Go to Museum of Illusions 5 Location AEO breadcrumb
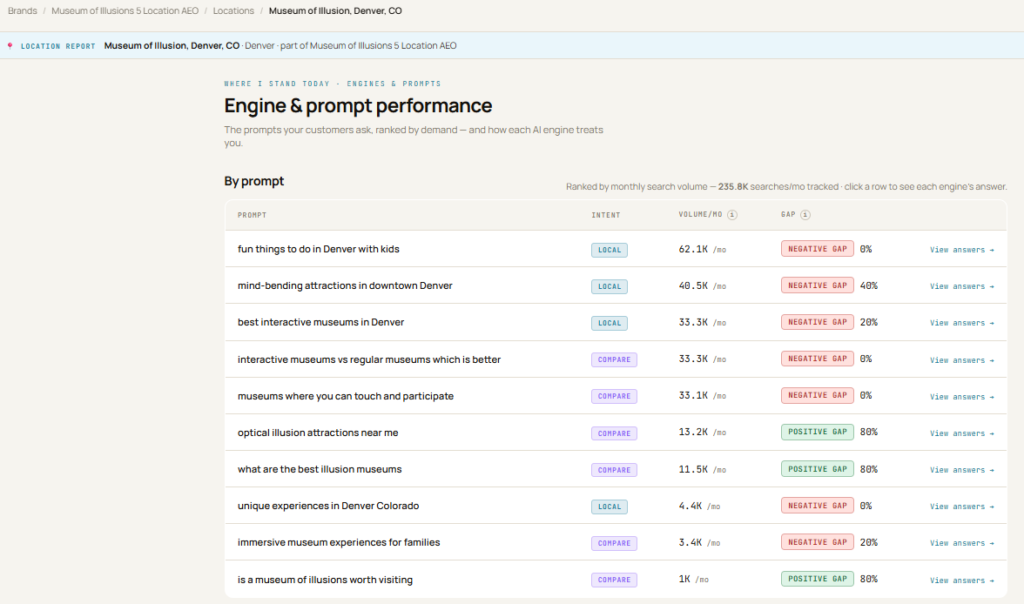 pyautogui.click(x=125, y=11)
